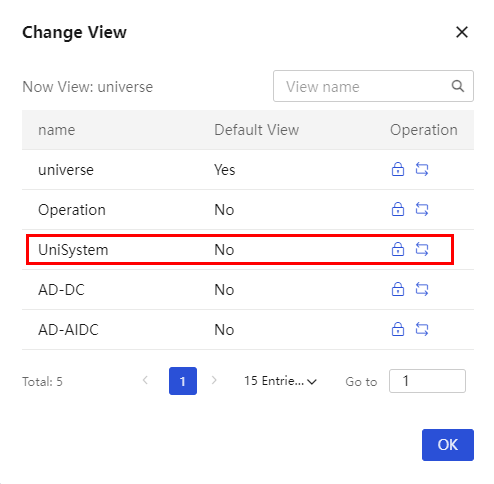Focus the Go to page number box

pyautogui.click(x=427, y=381)
